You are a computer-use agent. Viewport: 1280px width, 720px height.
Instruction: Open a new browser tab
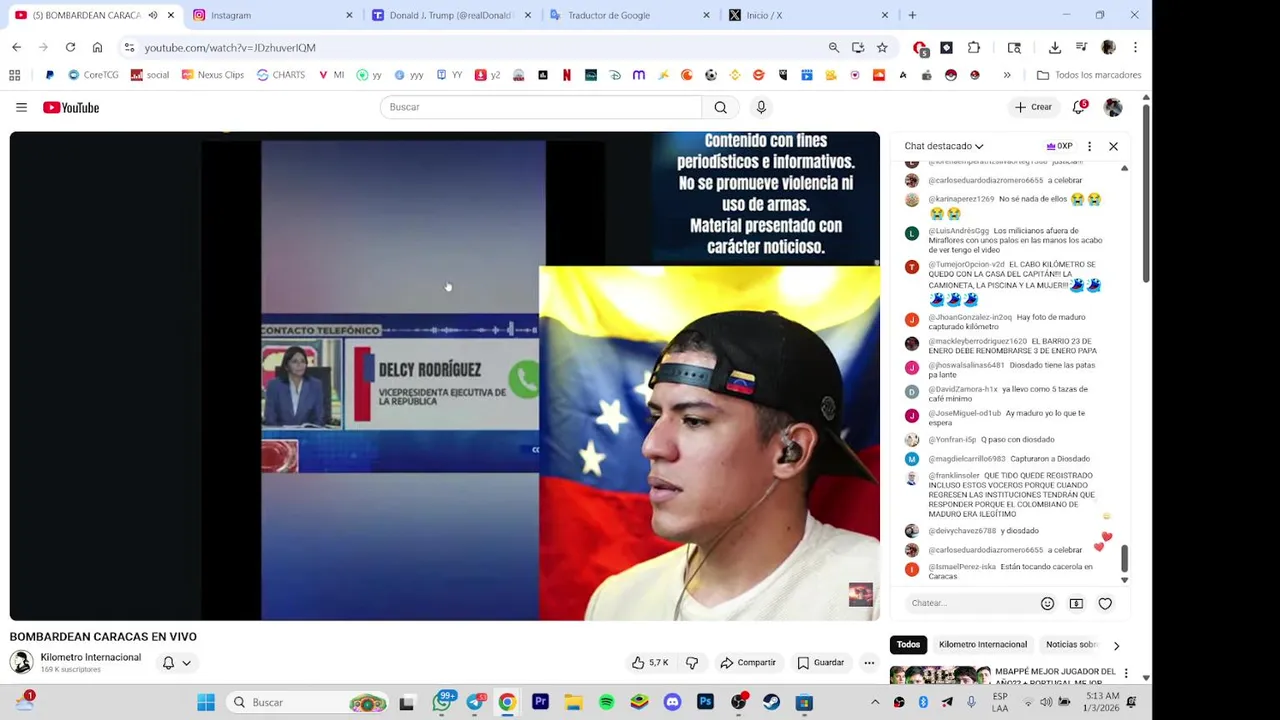click(x=912, y=15)
